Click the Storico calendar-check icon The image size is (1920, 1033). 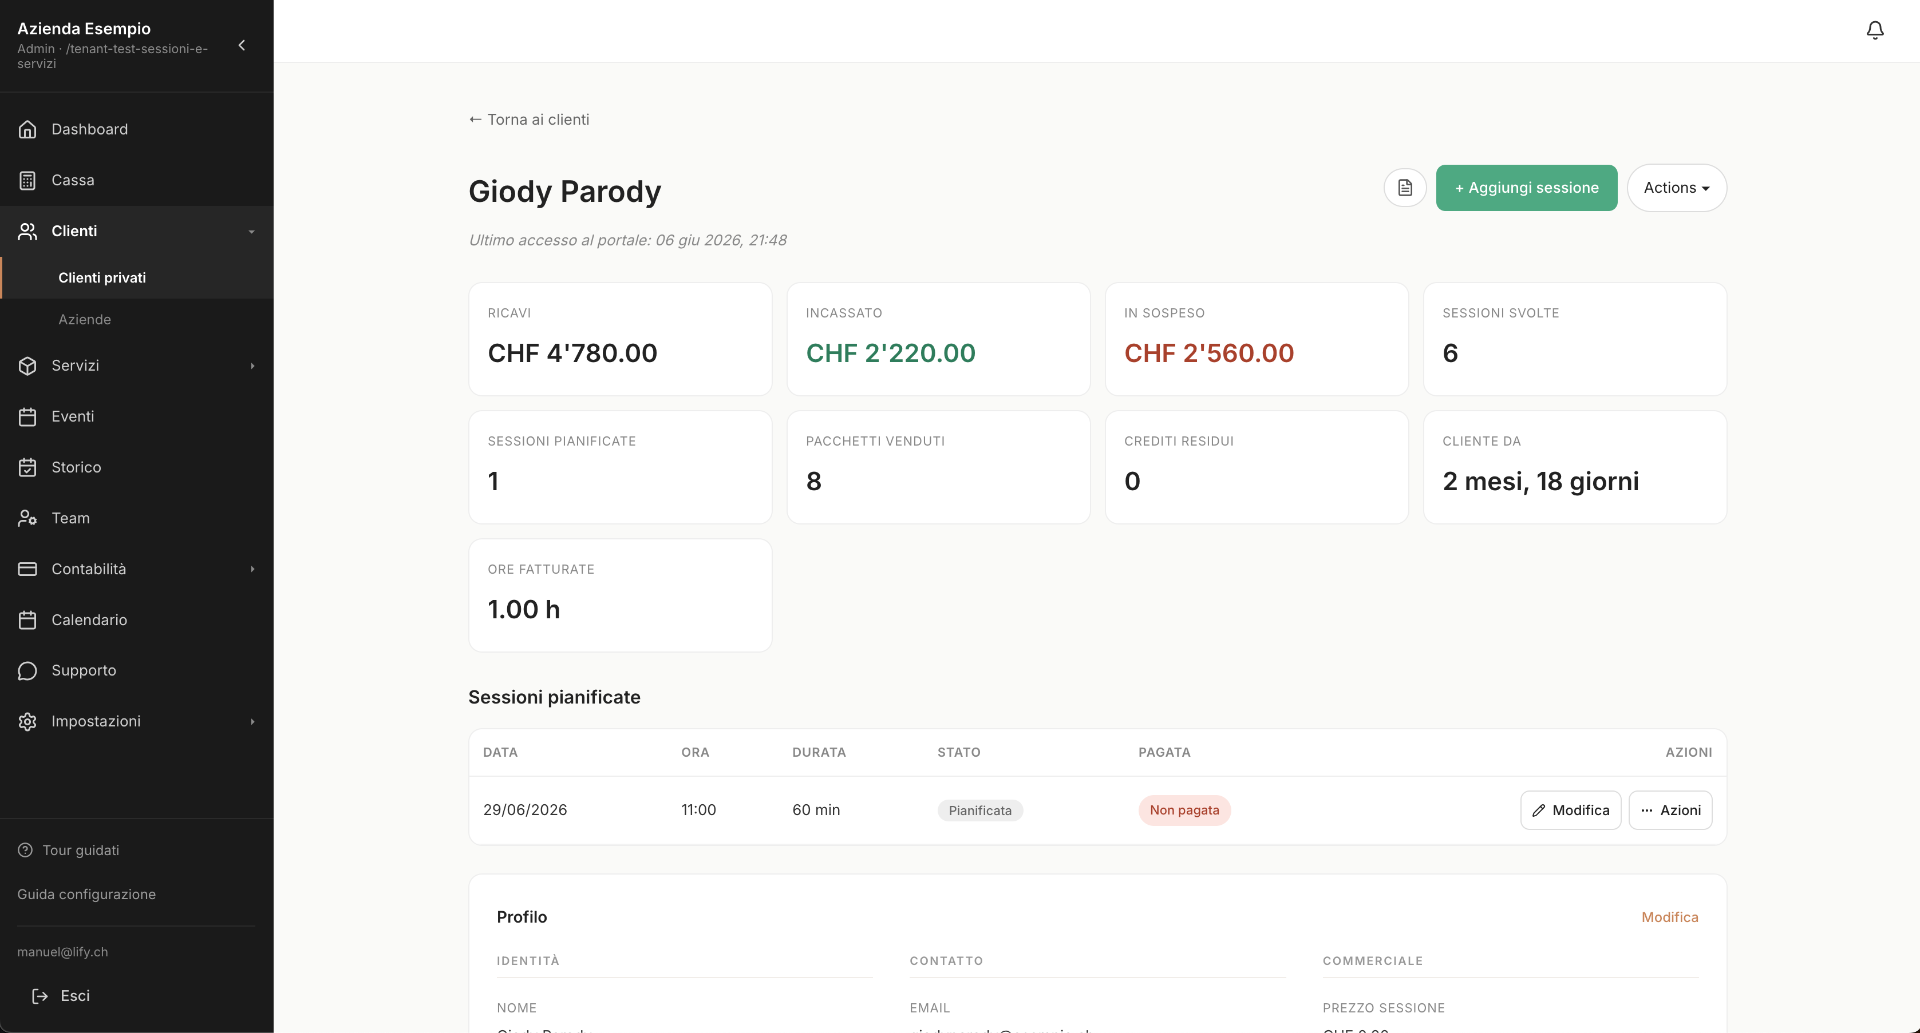[x=28, y=467]
